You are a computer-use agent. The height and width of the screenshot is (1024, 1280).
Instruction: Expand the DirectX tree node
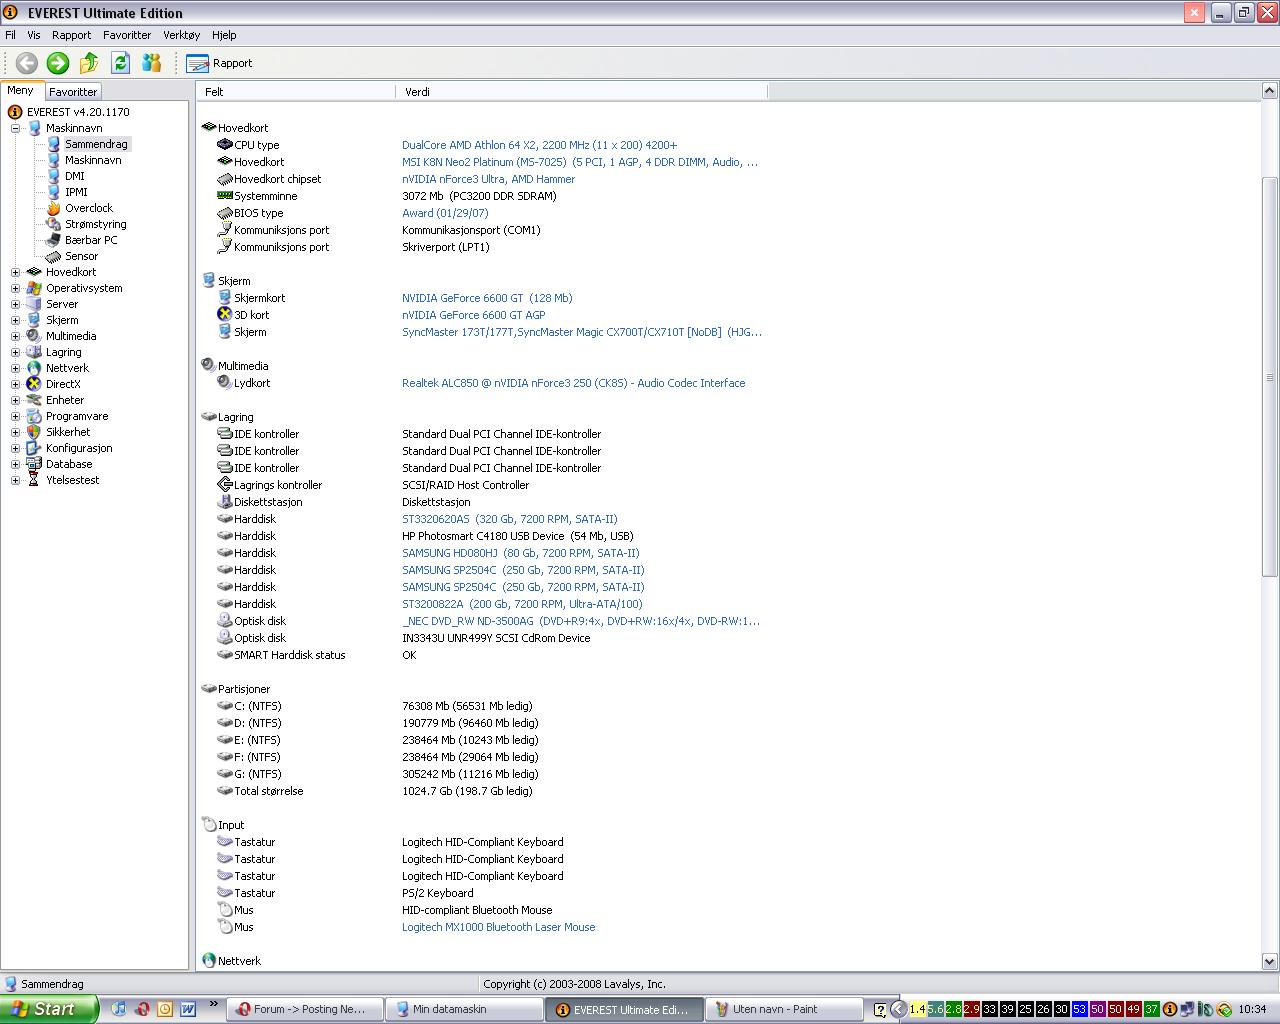15,384
